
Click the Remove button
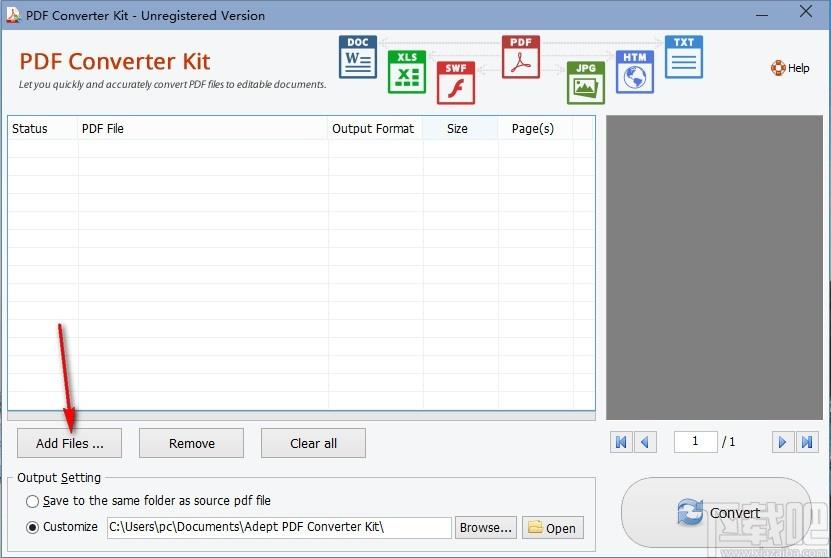click(x=191, y=443)
